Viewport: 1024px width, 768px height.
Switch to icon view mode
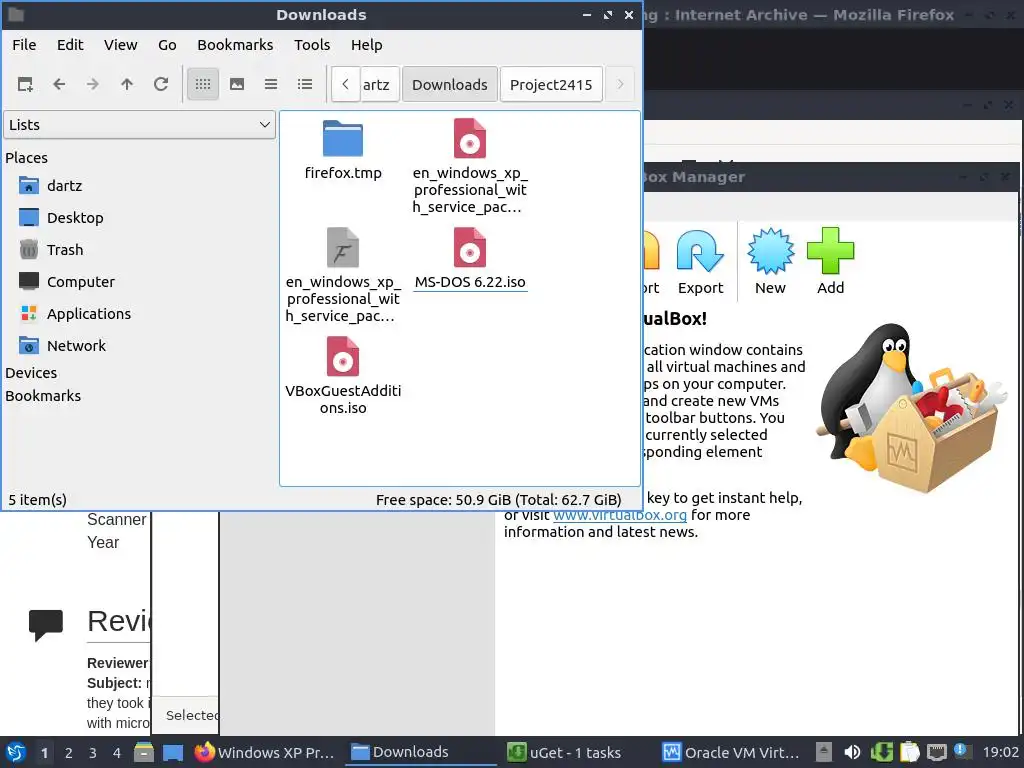click(203, 84)
